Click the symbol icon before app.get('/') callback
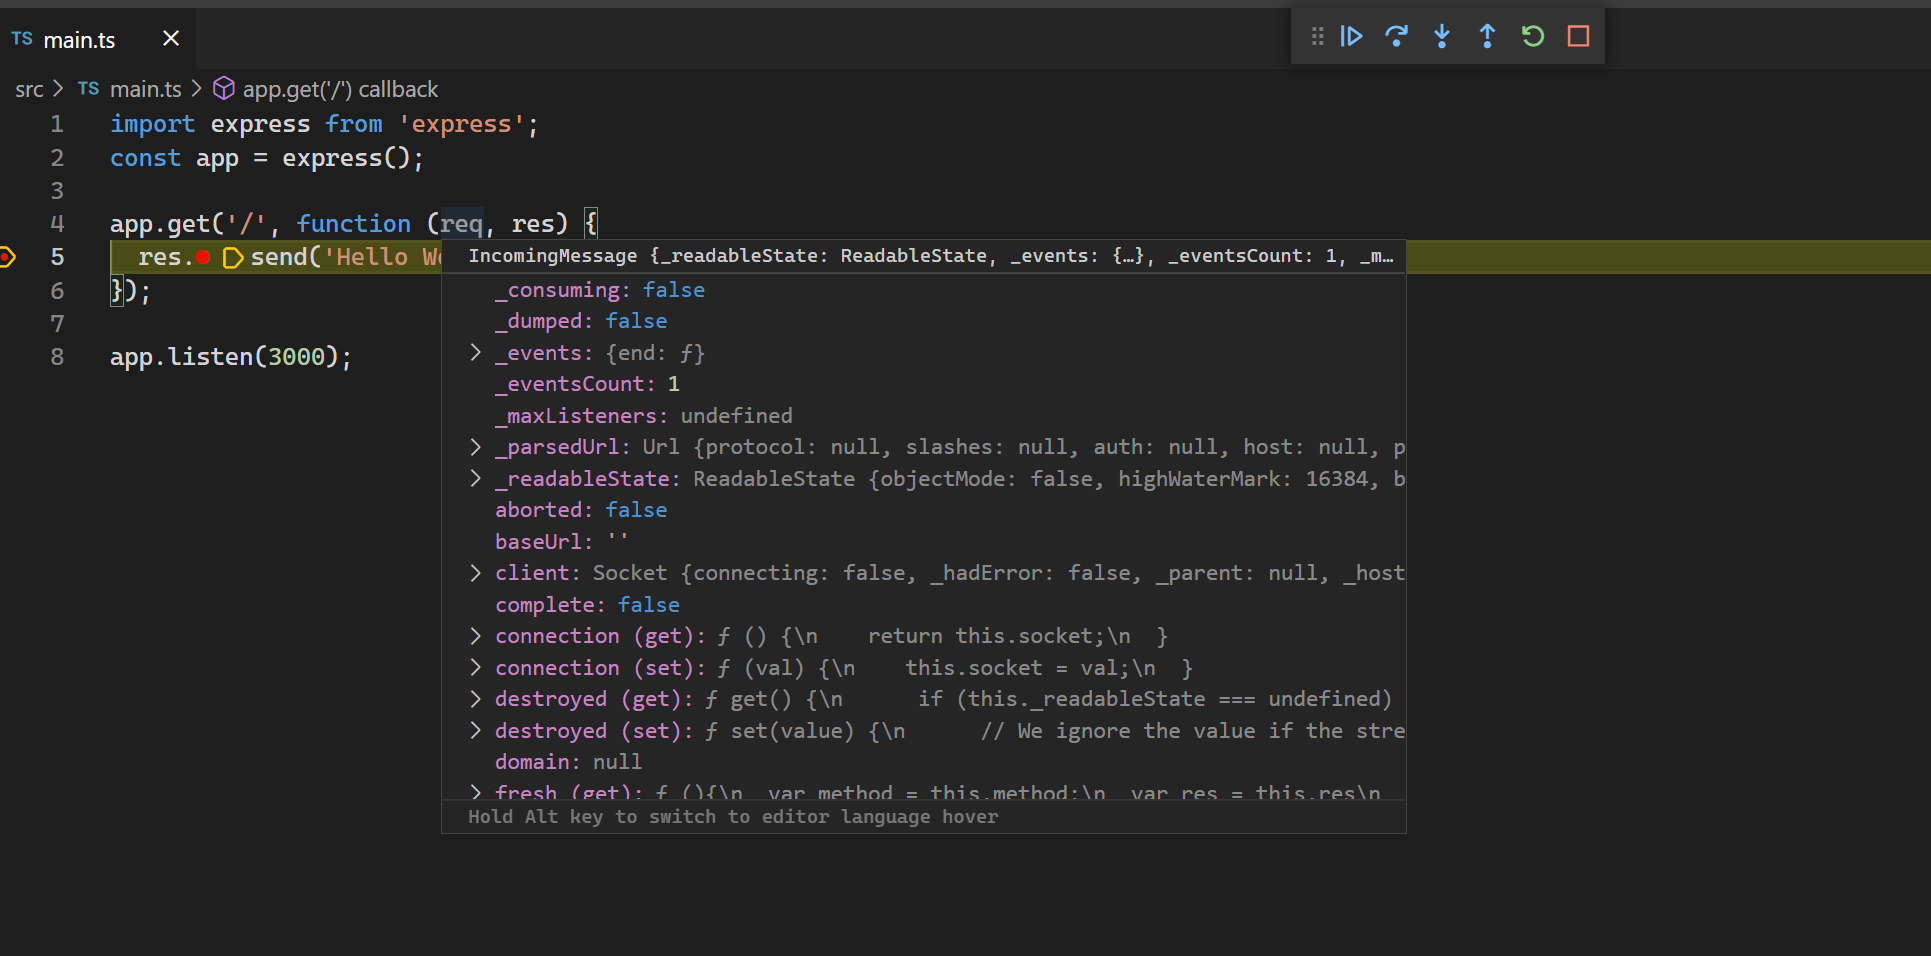Image resolution: width=1931 pixels, height=956 pixels. (x=223, y=89)
